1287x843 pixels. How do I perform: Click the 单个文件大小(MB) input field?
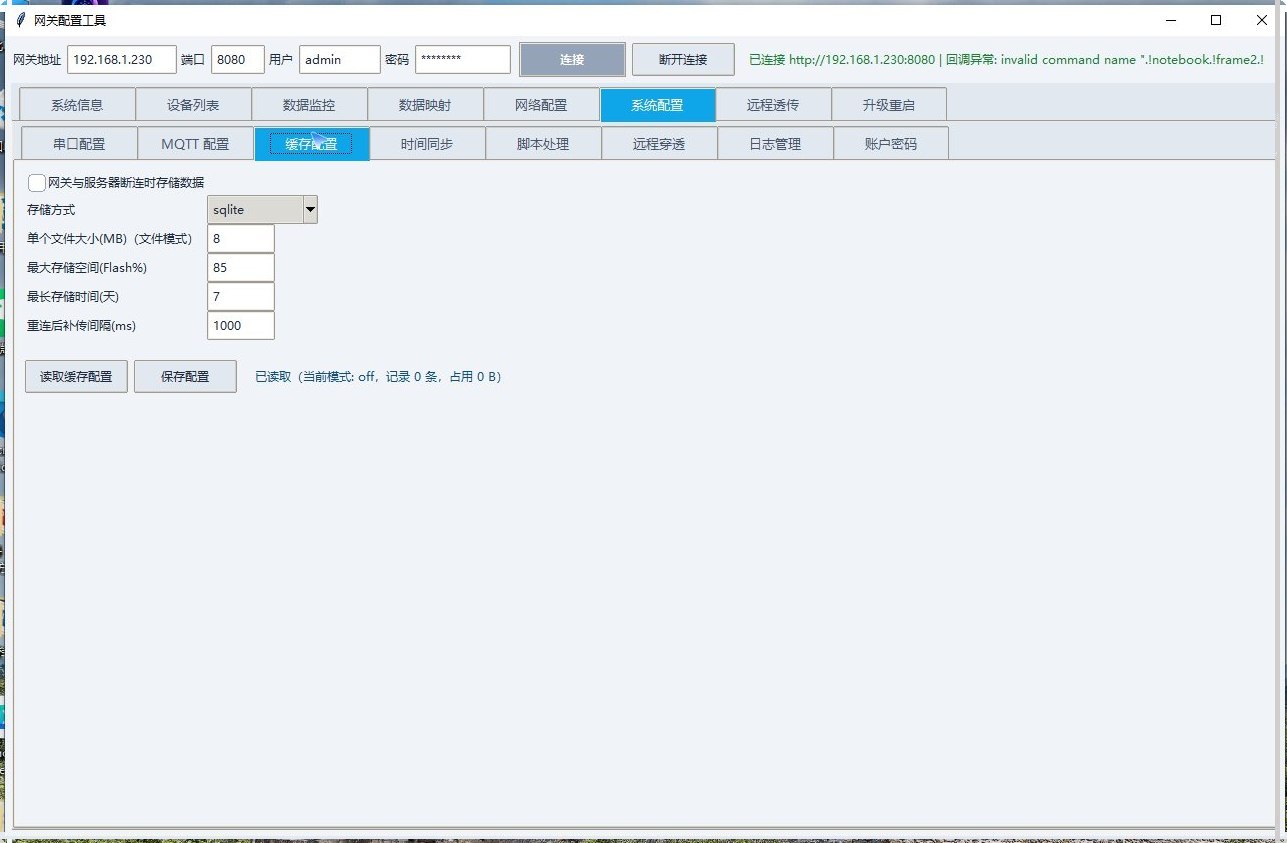pos(241,239)
